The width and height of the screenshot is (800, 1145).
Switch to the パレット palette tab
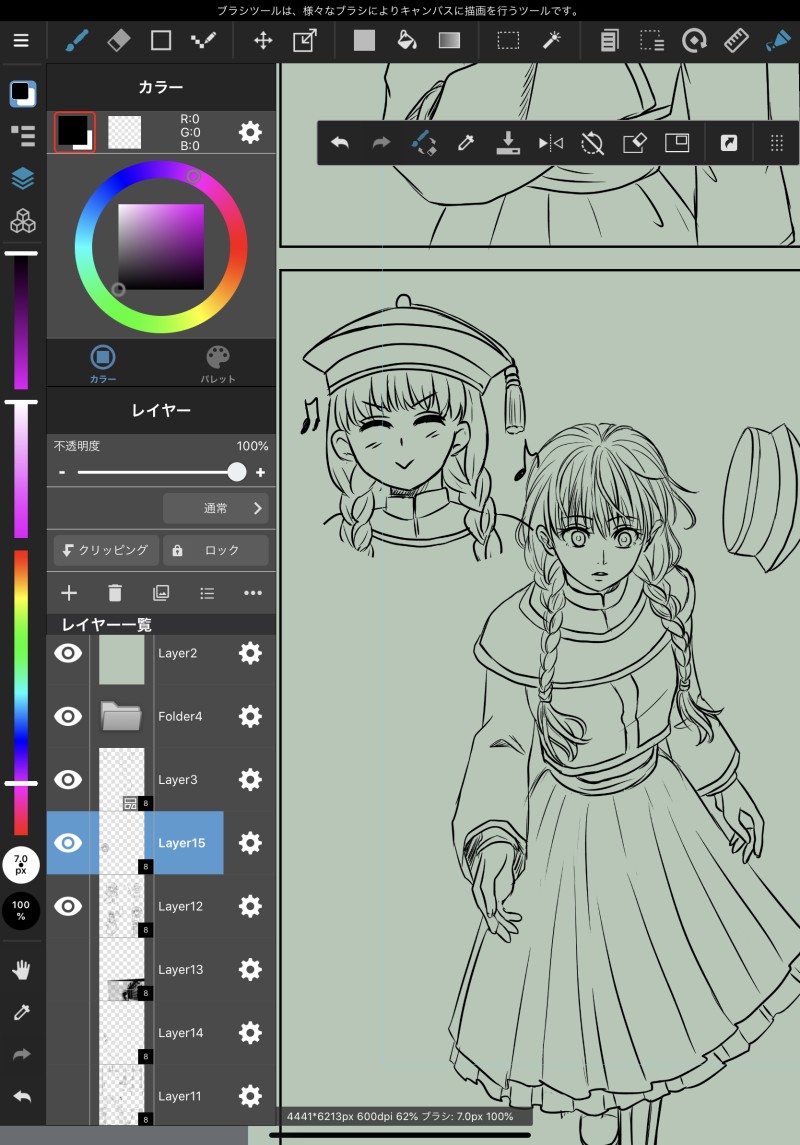point(218,364)
